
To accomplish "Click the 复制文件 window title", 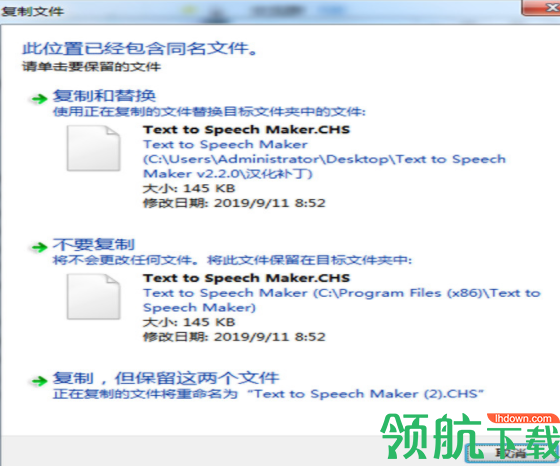I will (x=33, y=11).
